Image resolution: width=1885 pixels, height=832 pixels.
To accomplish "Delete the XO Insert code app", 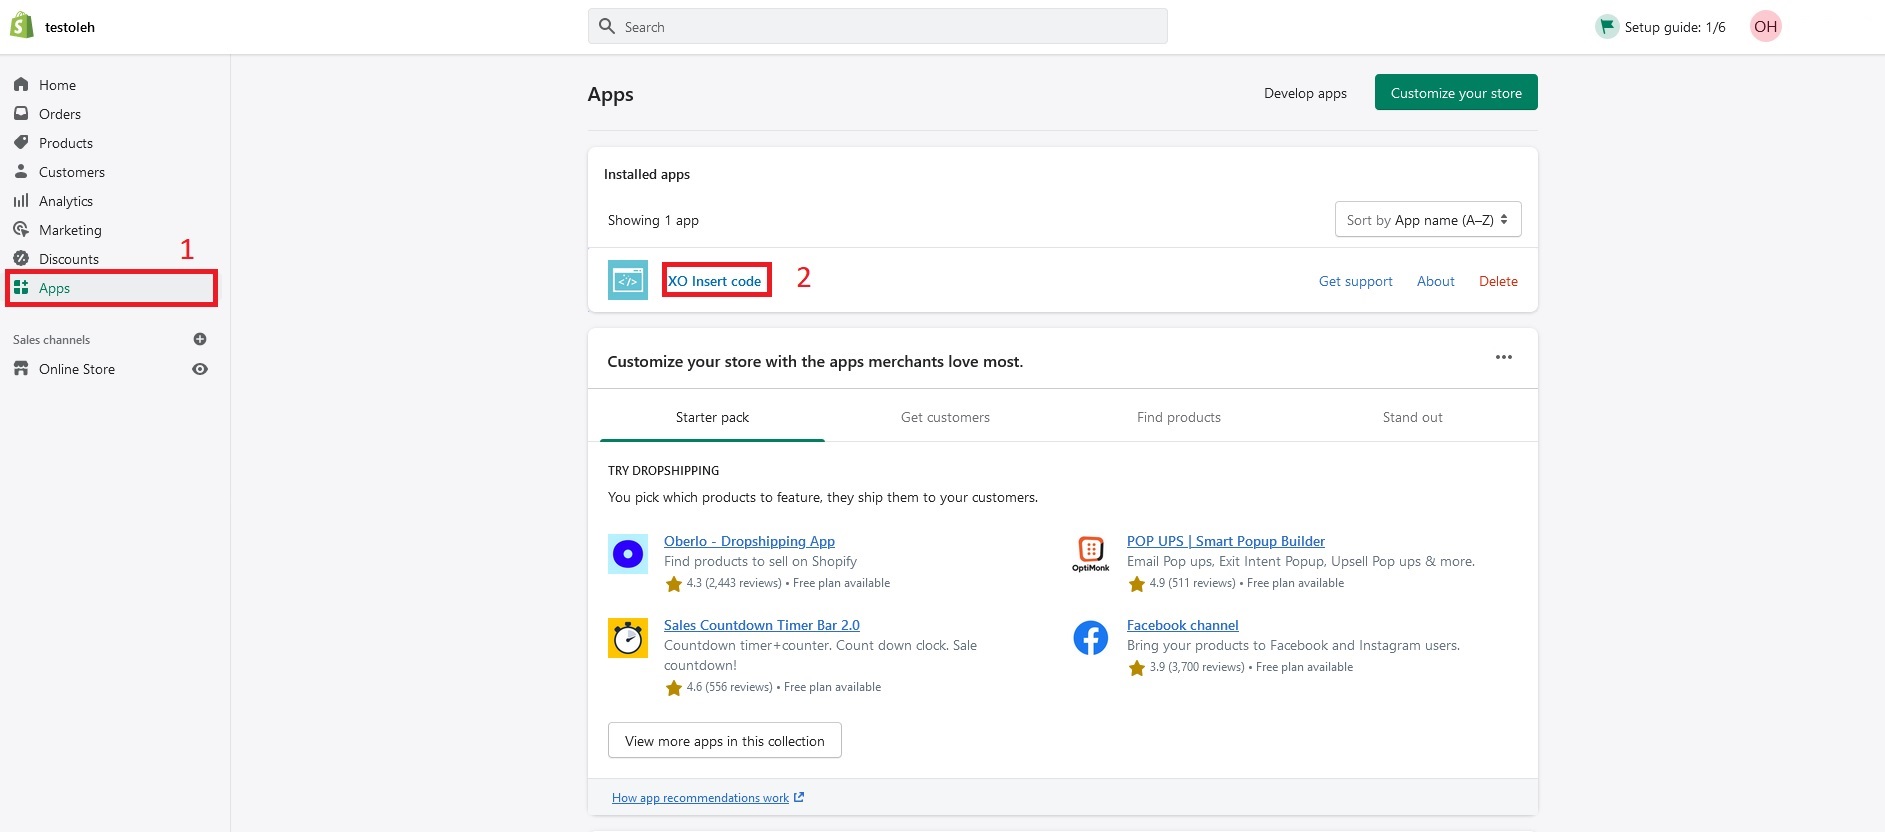I will pyautogui.click(x=1498, y=281).
